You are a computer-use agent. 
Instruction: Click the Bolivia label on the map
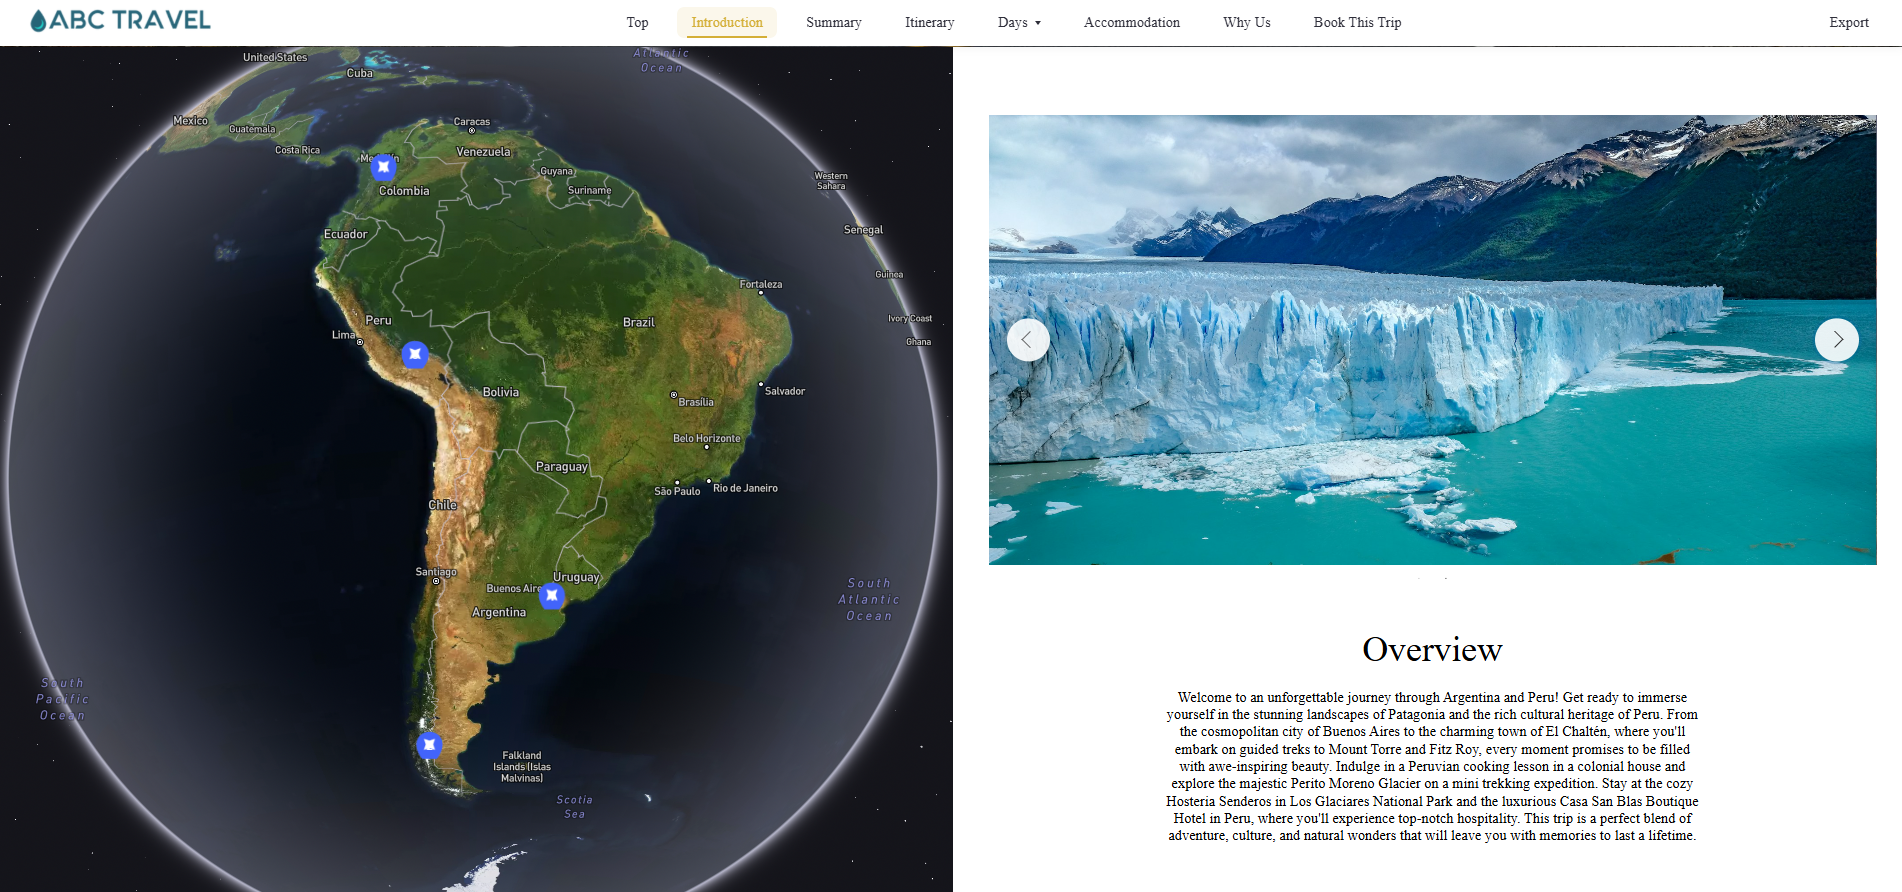(501, 392)
